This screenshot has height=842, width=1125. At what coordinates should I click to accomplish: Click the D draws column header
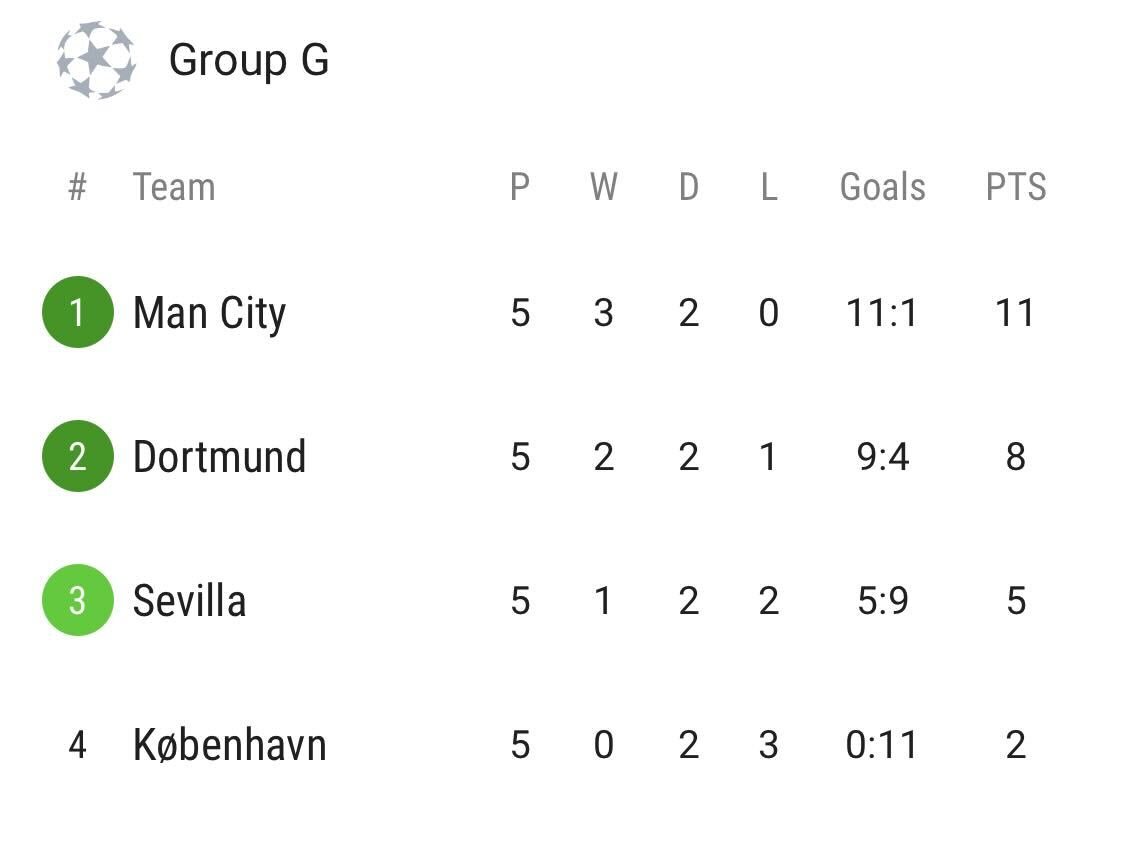(689, 187)
